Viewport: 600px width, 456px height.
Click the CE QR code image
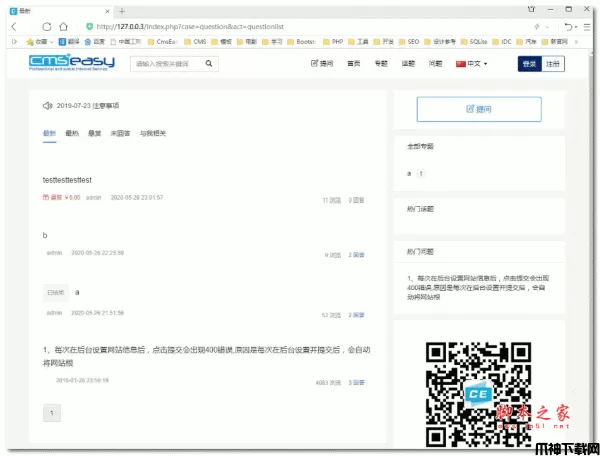(x=478, y=394)
